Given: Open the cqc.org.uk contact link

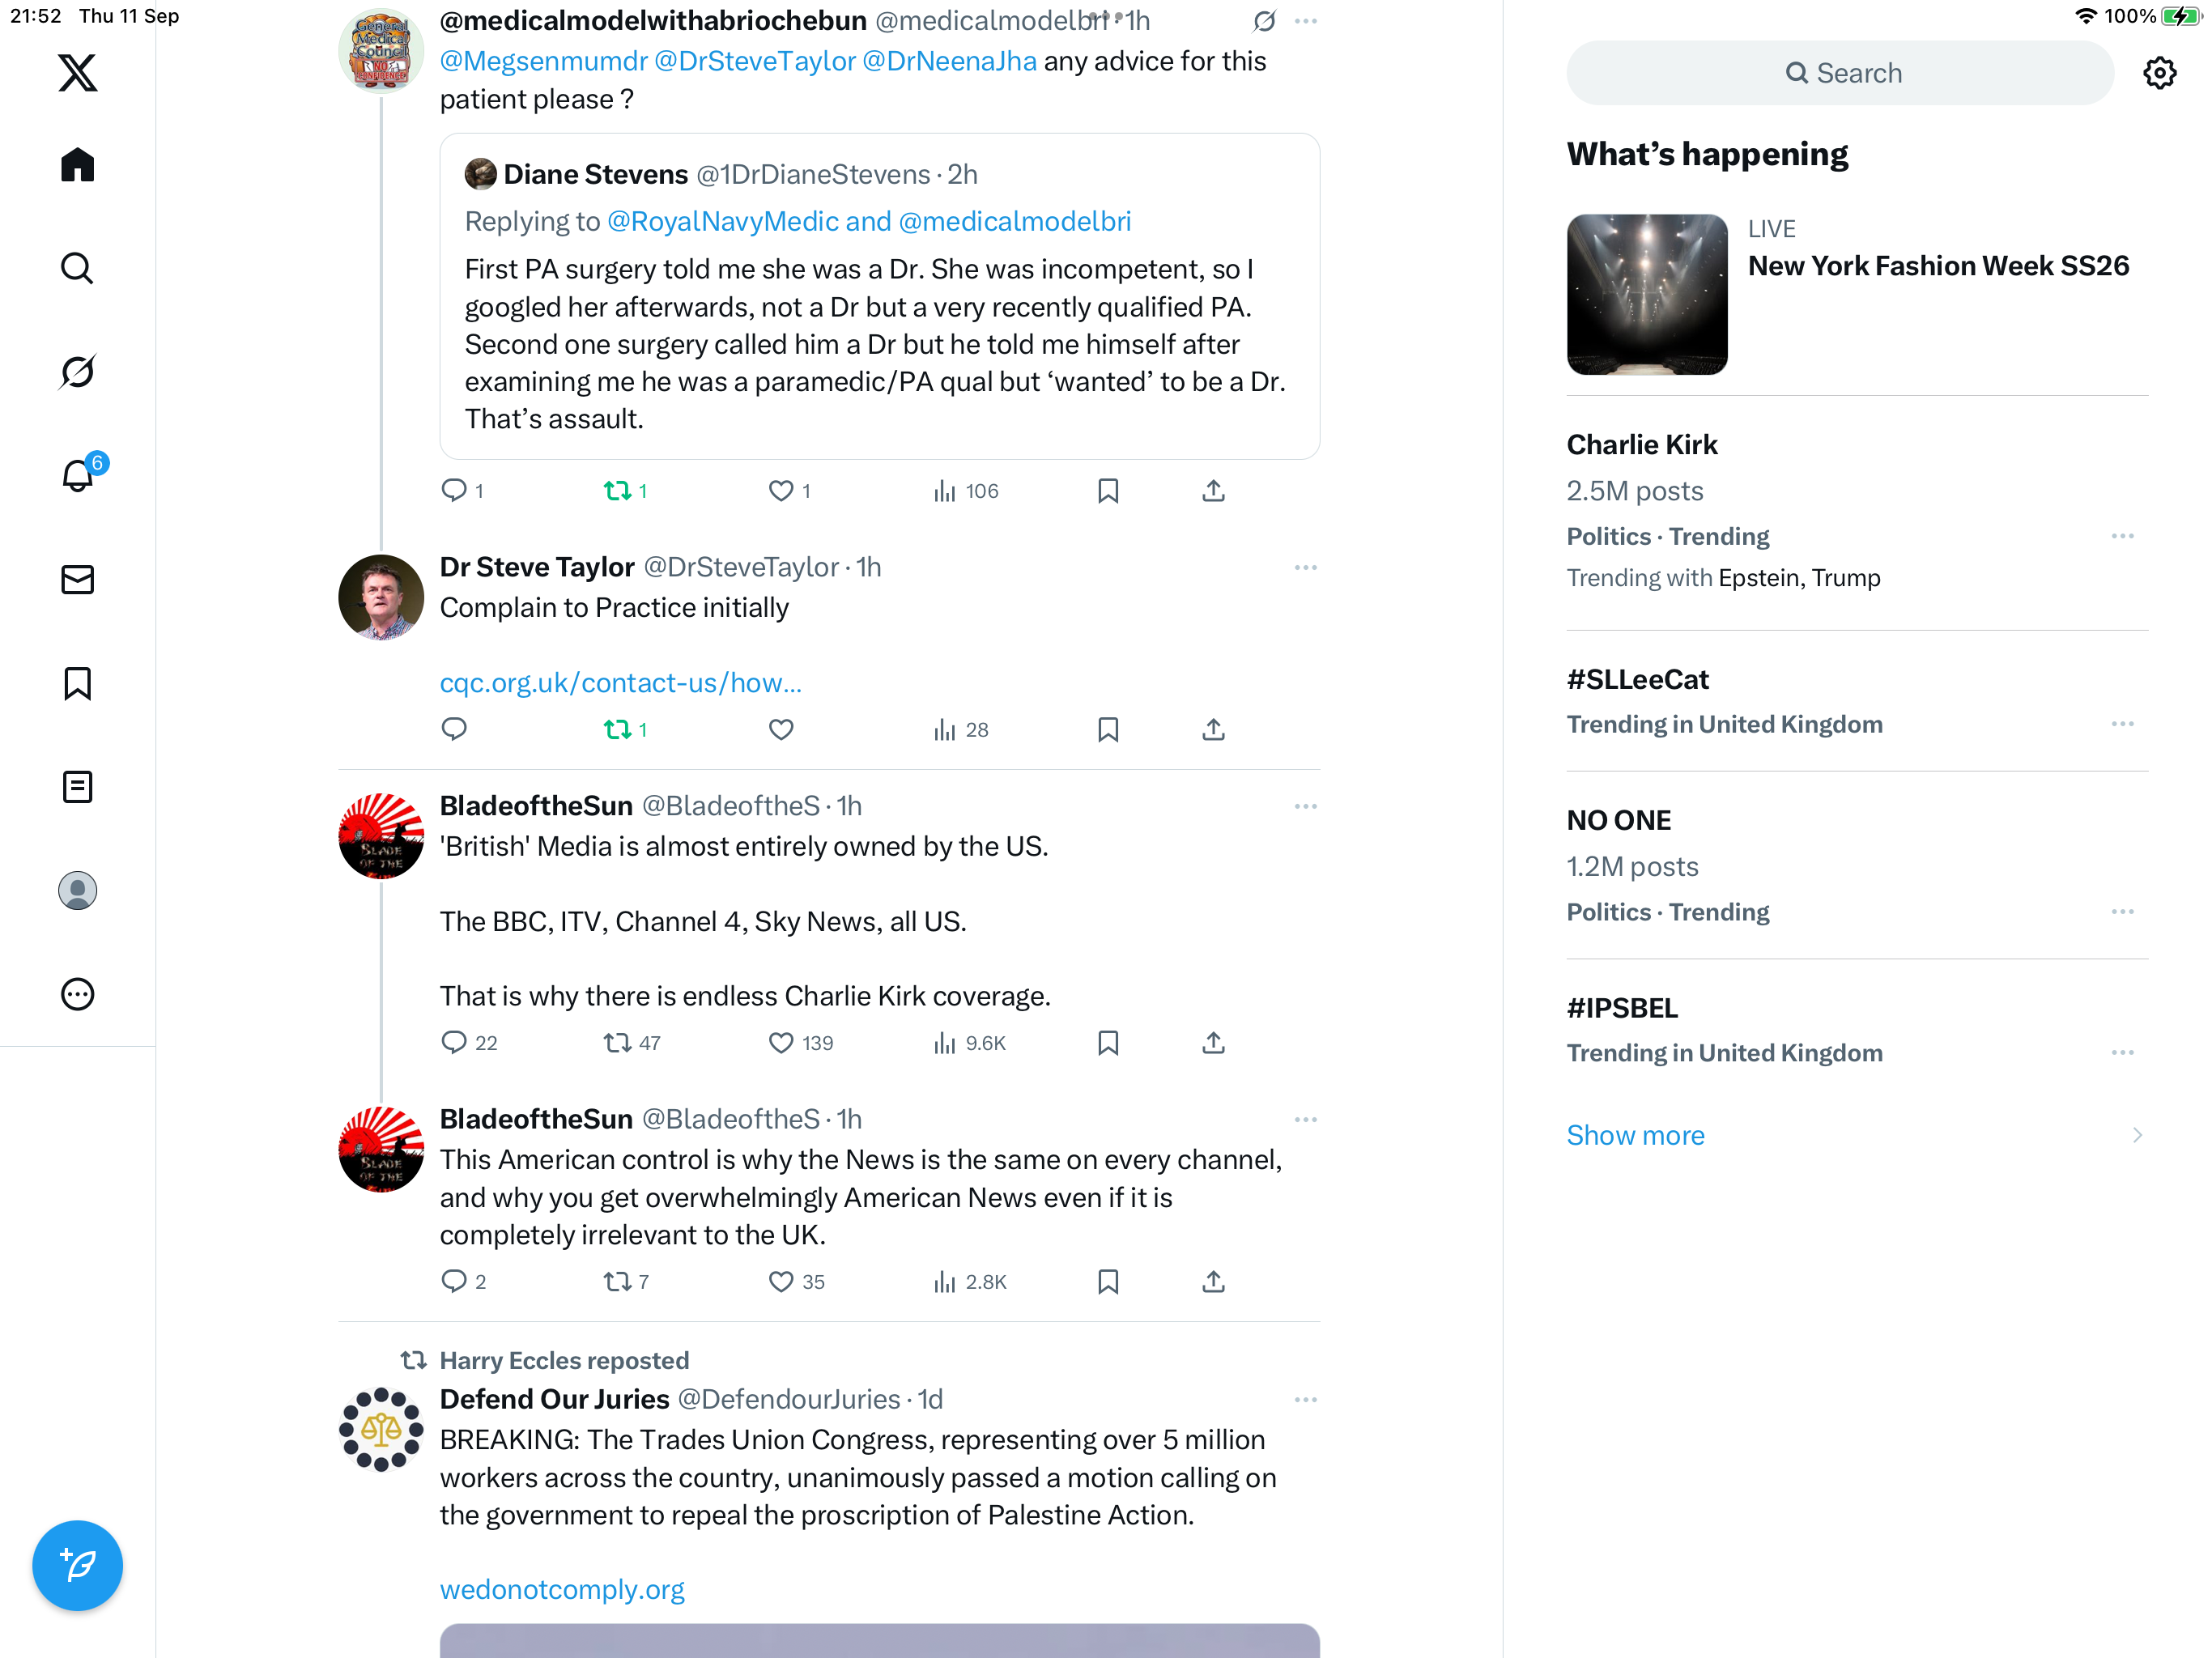Looking at the screenshot, I should [621, 683].
